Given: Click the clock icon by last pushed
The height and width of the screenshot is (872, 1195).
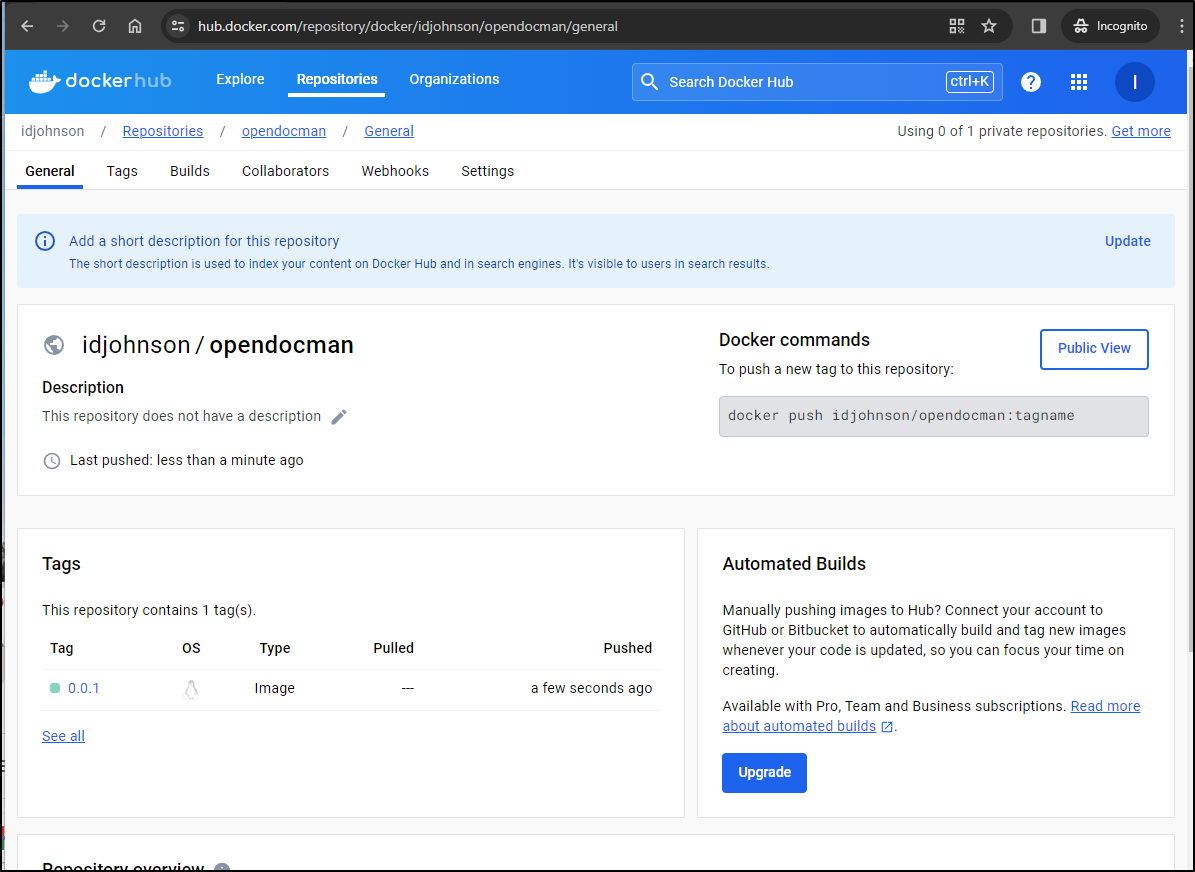Looking at the screenshot, I should click(52, 460).
